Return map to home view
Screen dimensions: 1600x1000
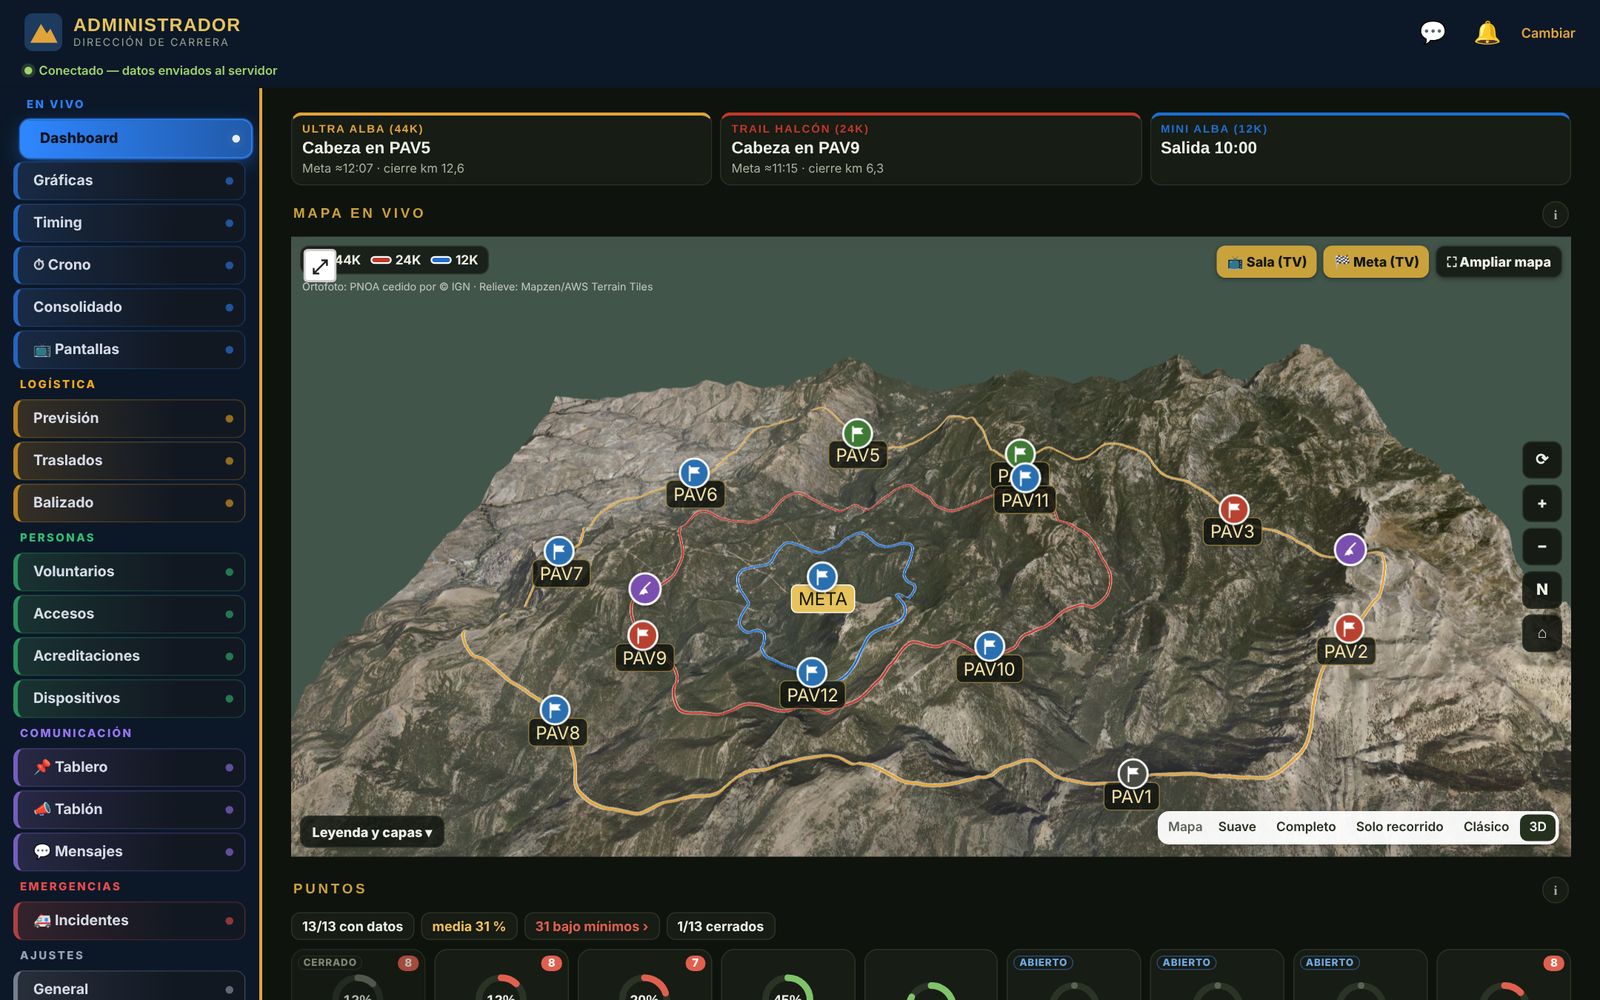(x=1542, y=633)
